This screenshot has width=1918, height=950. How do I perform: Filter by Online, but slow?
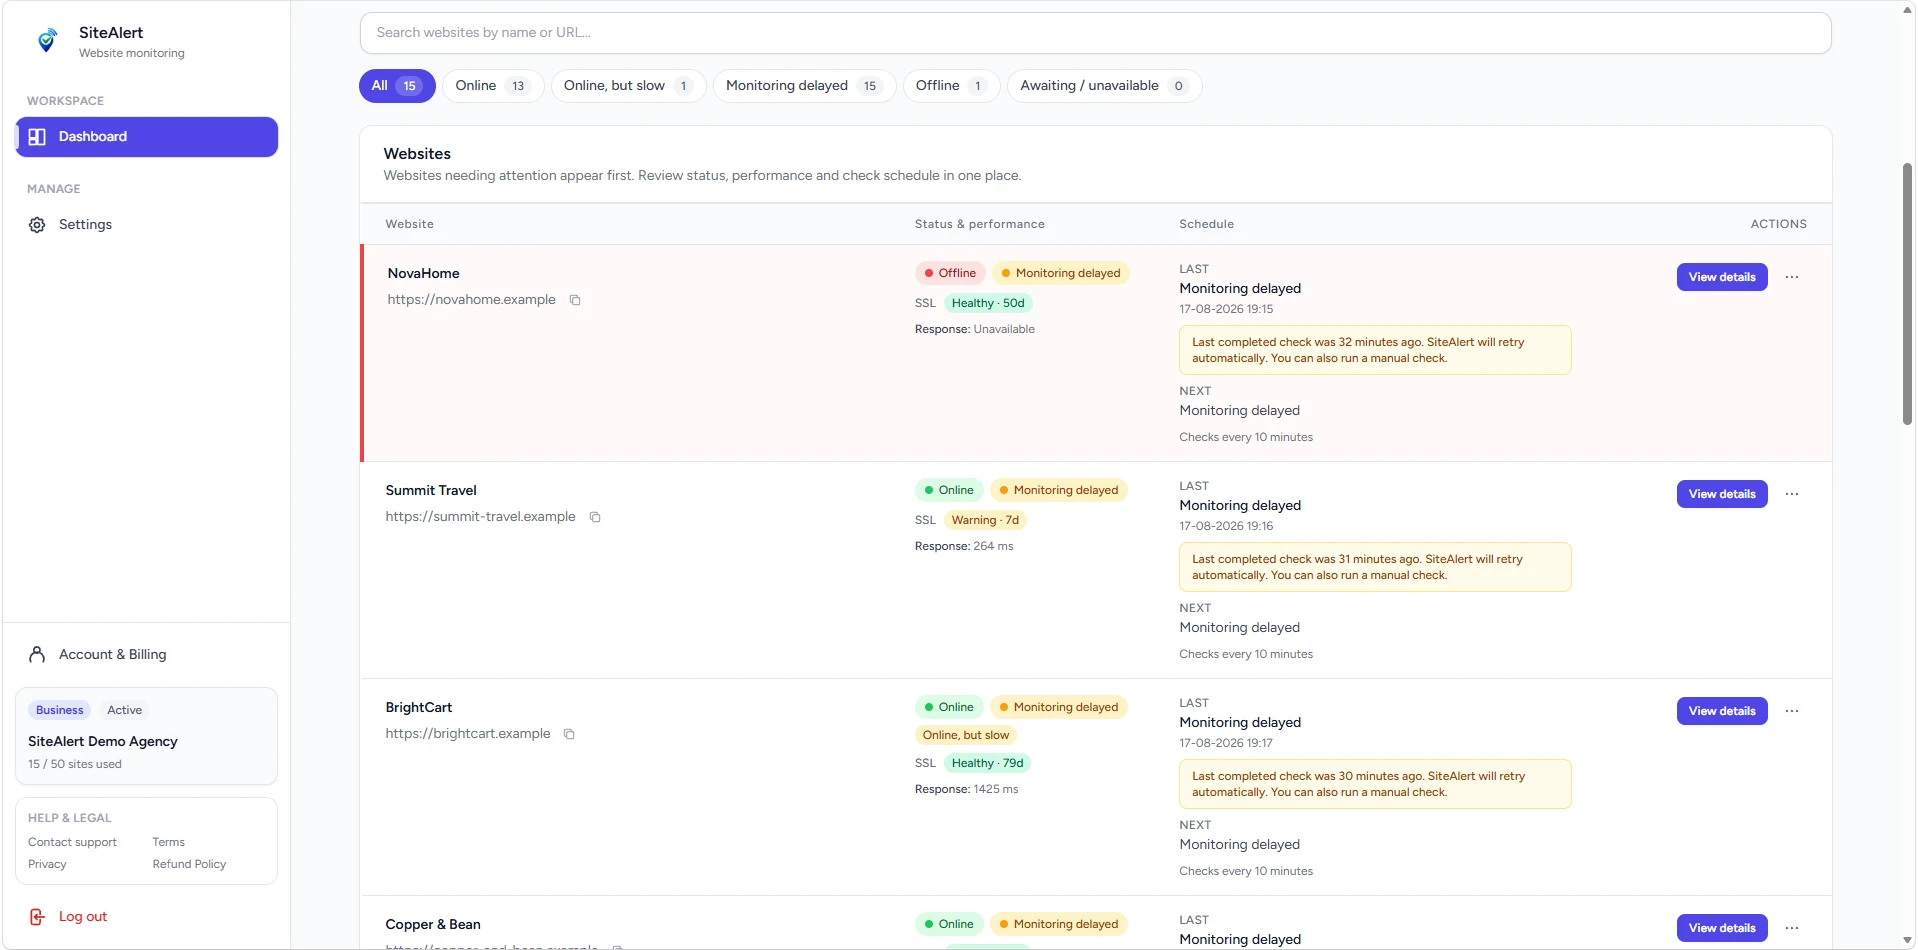[x=628, y=86]
